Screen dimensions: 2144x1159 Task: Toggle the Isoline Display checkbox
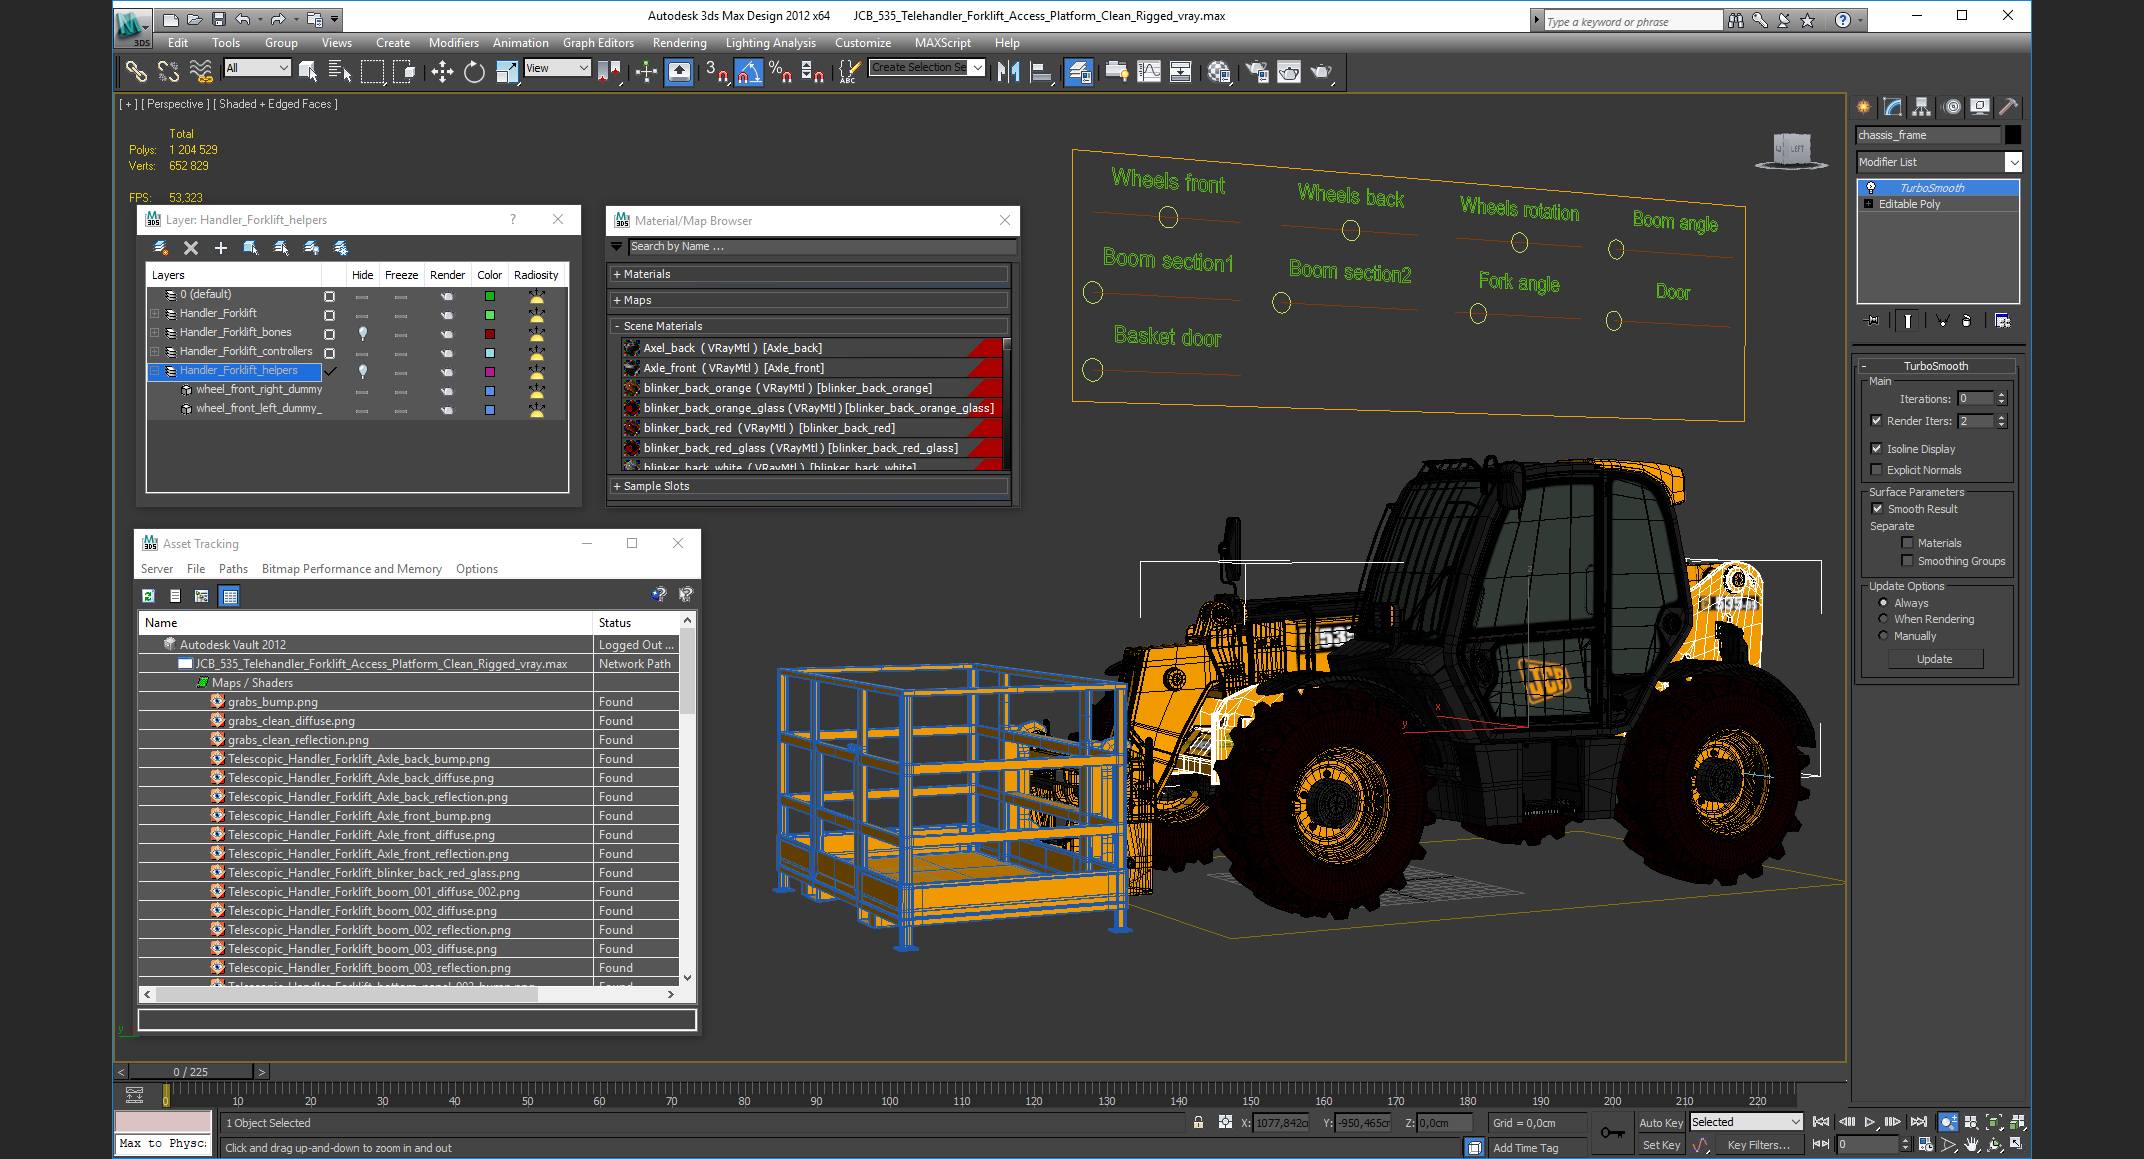(x=1877, y=449)
